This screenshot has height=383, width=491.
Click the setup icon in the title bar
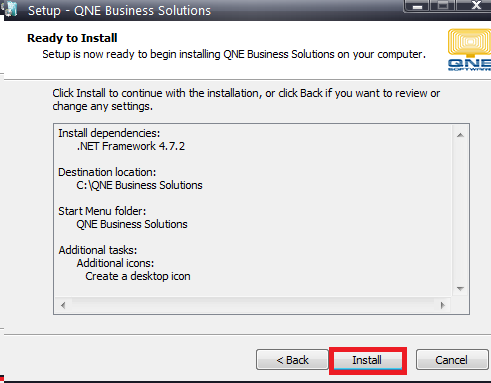(x=10, y=9)
